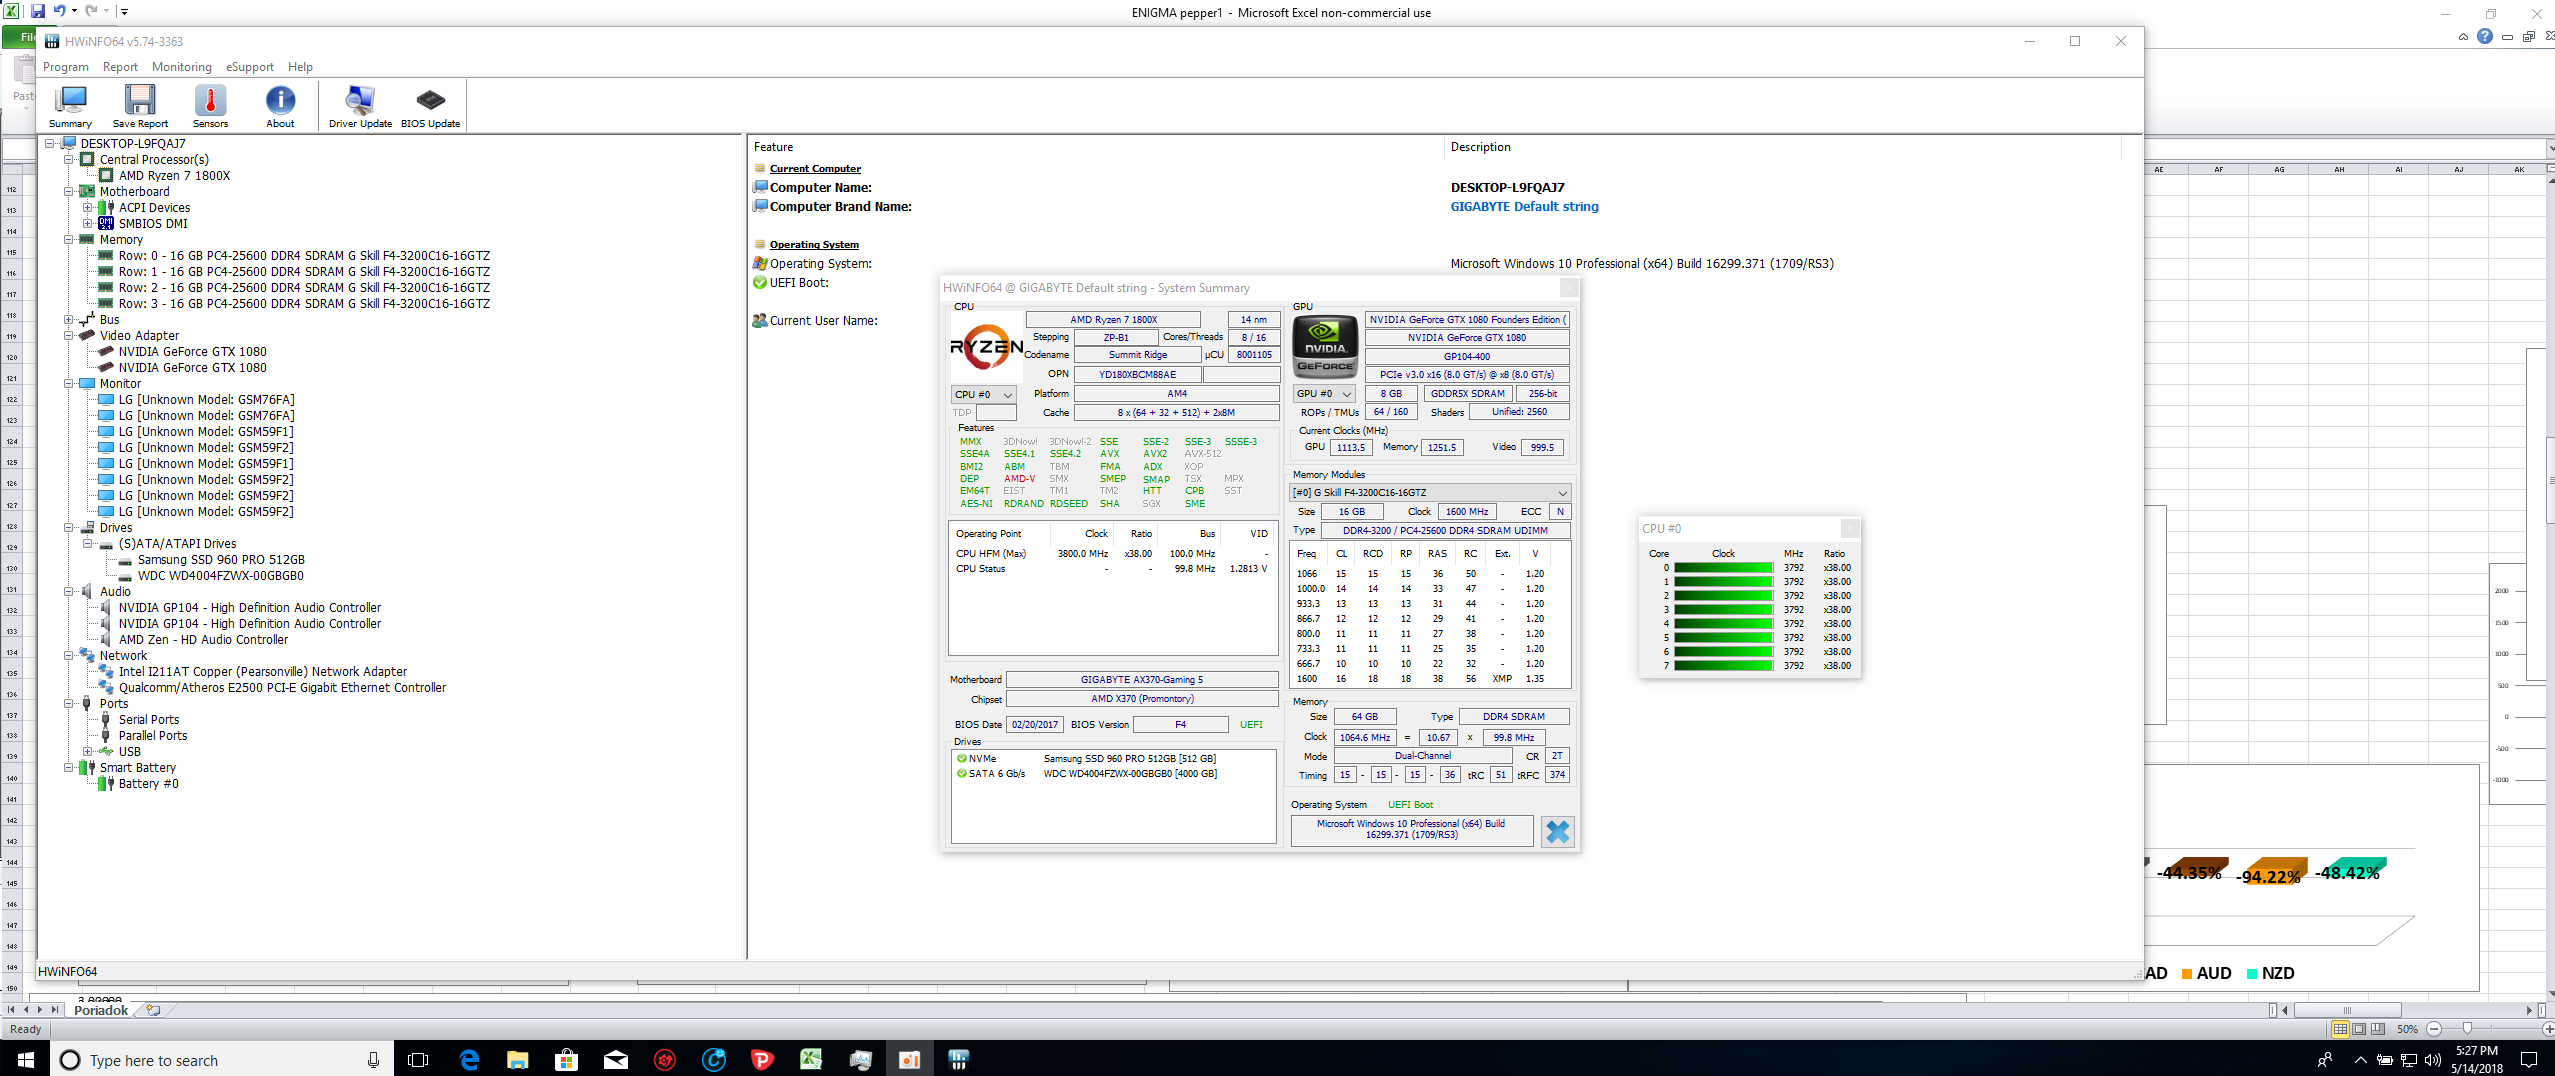
Task: Open File Explorer from the taskbar
Action: 517,1060
